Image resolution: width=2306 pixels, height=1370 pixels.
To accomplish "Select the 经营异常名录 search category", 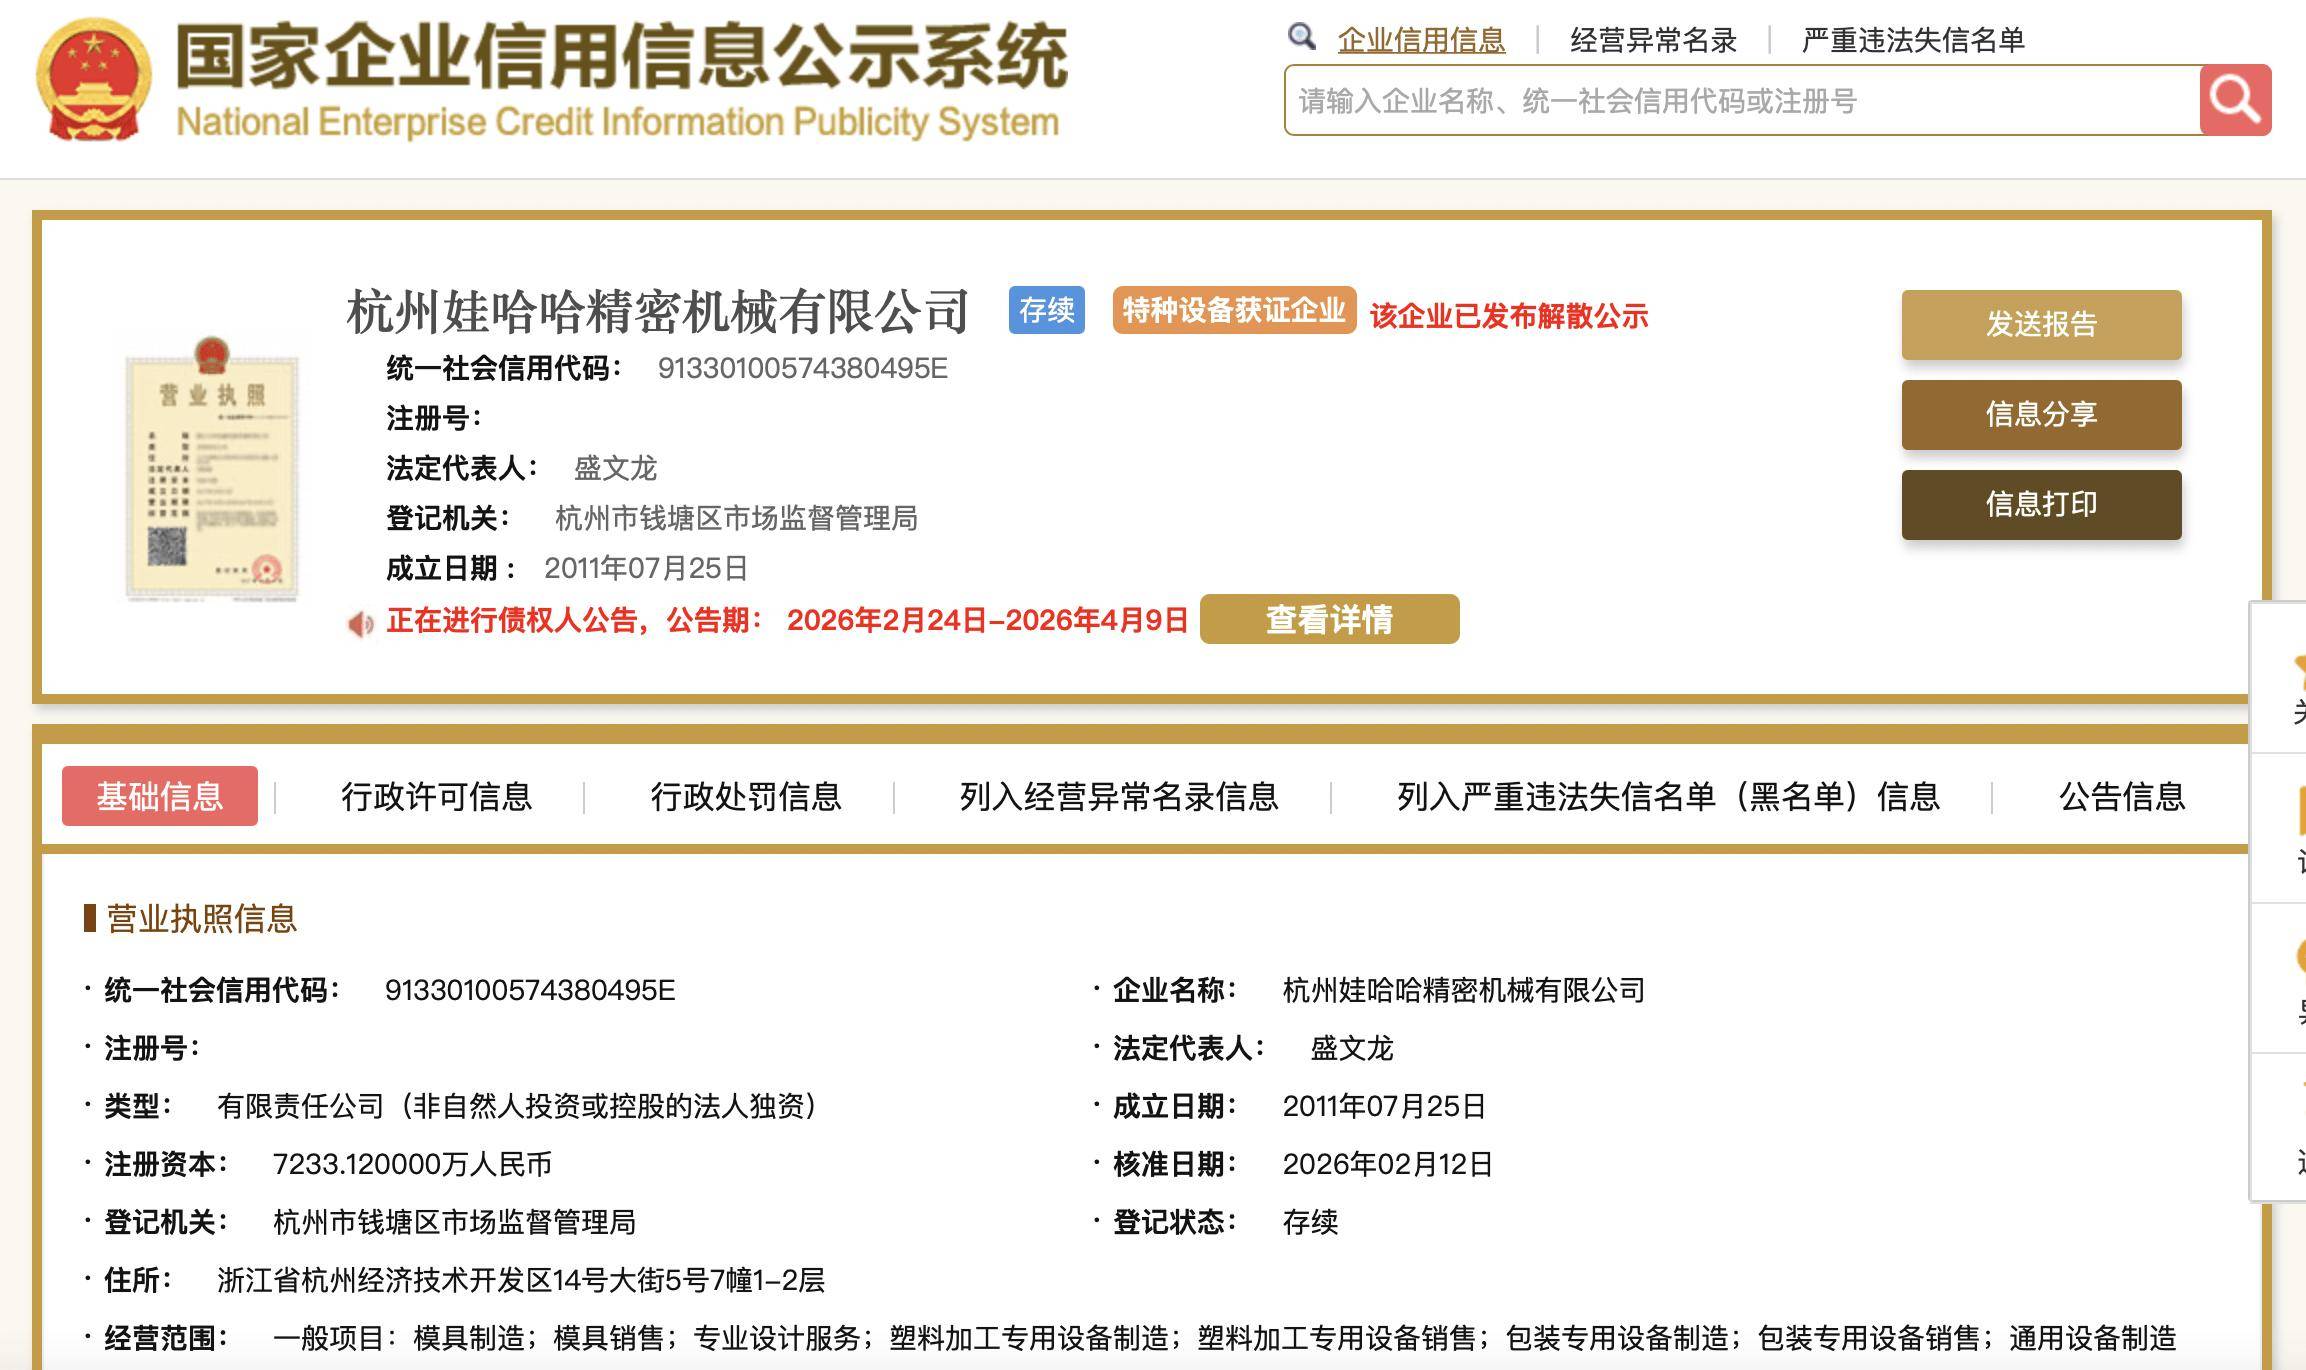I will pos(1653,40).
